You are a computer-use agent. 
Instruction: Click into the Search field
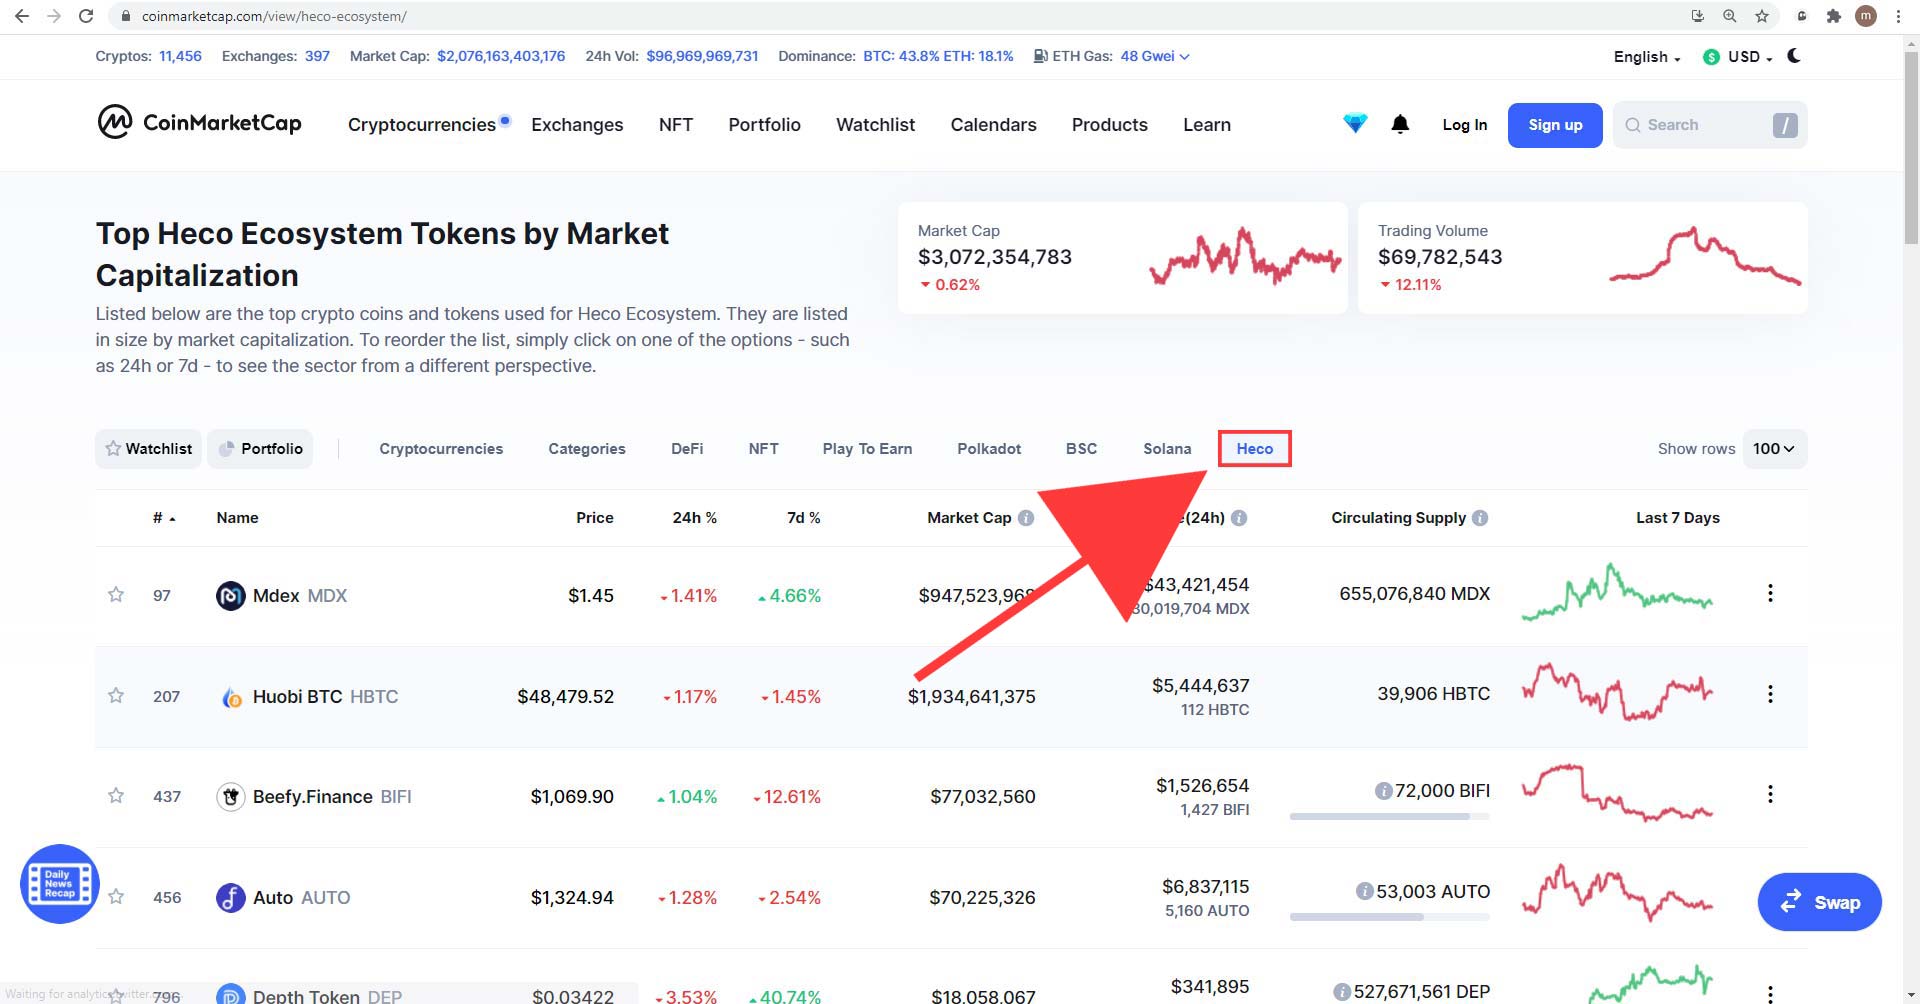click(1709, 125)
